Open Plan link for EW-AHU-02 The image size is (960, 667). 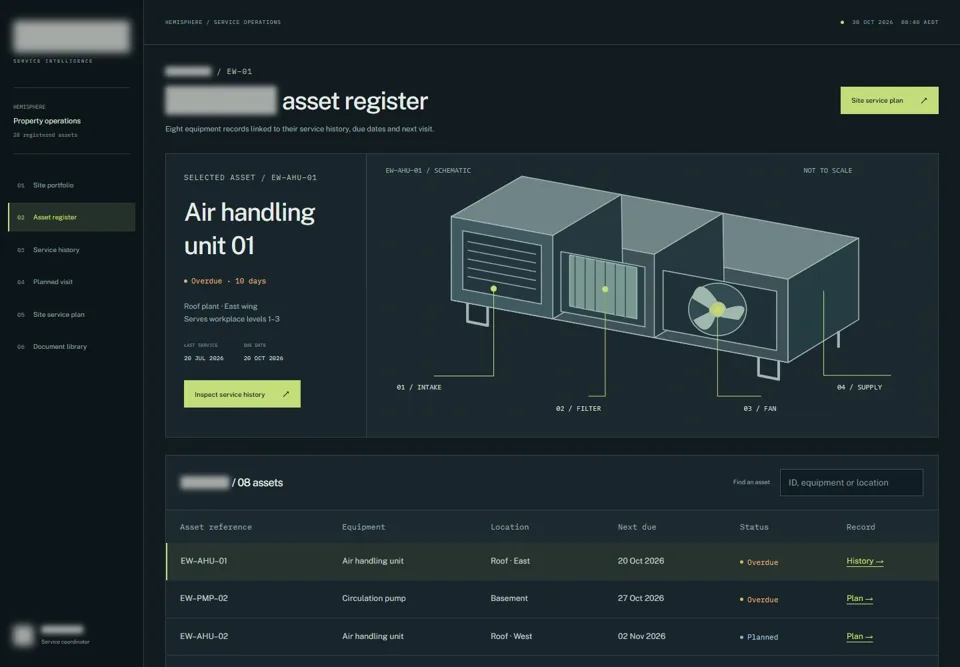[x=860, y=636]
